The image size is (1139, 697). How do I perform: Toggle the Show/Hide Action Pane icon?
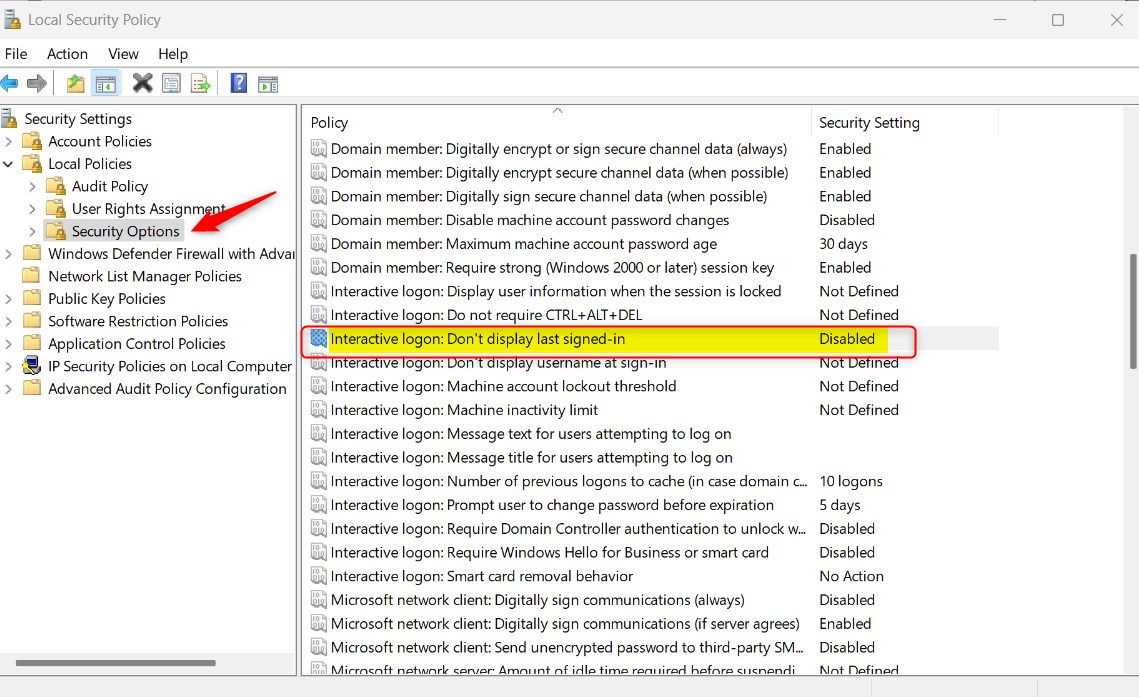tap(267, 83)
